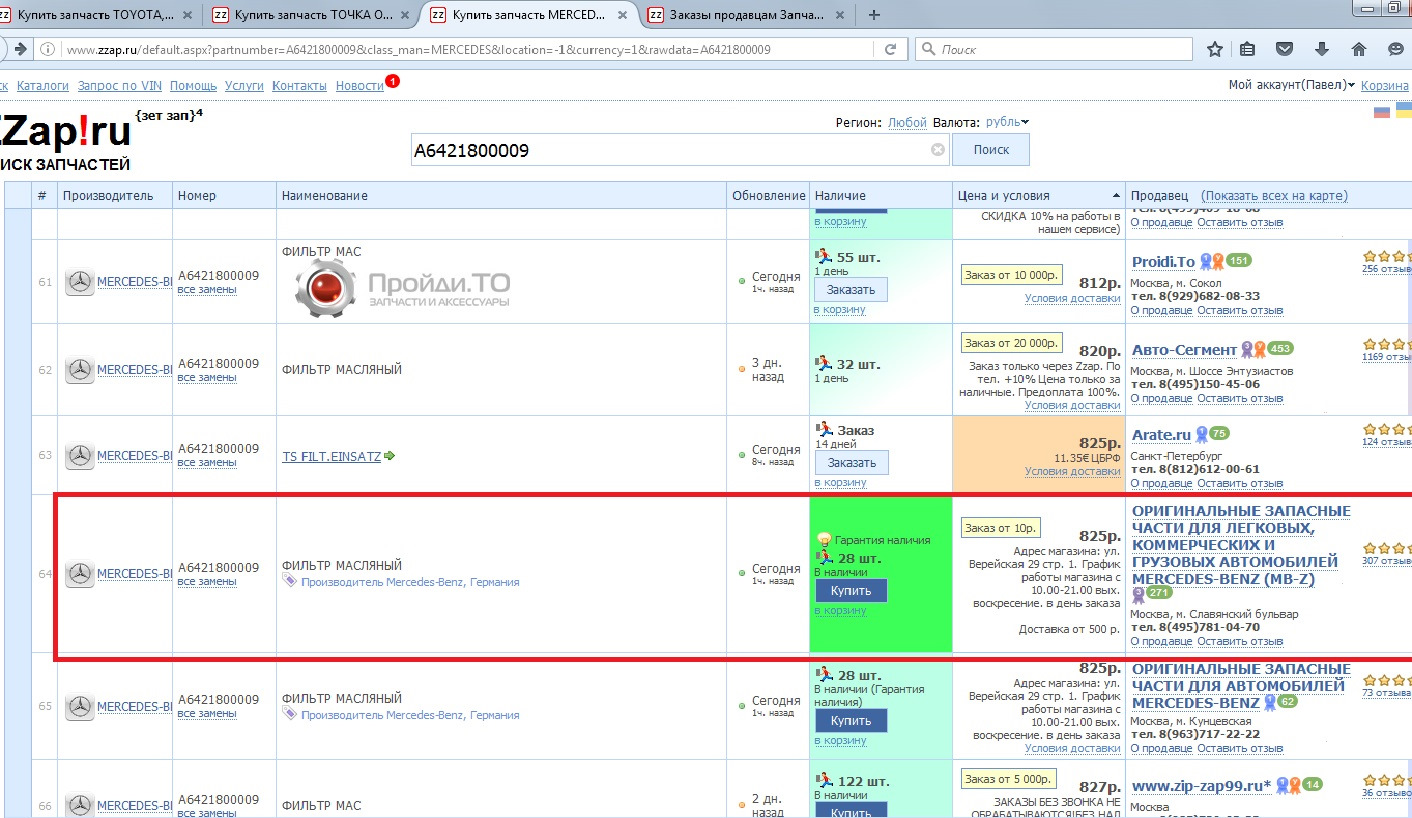Click Заказ от 10 000р. badge
The width and height of the screenshot is (1412, 818).
click(x=1011, y=274)
